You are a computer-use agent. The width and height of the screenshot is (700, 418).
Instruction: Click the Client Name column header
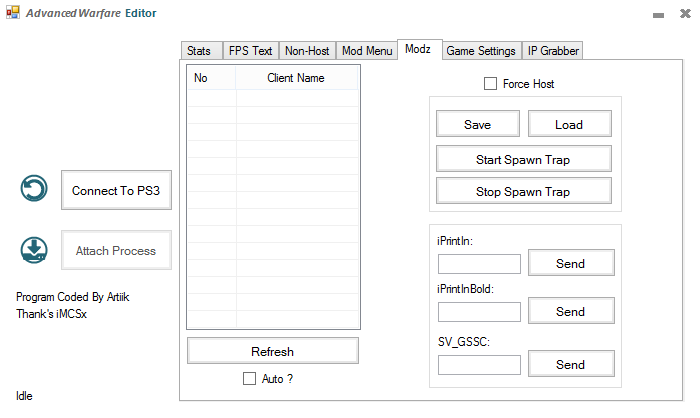click(x=296, y=78)
